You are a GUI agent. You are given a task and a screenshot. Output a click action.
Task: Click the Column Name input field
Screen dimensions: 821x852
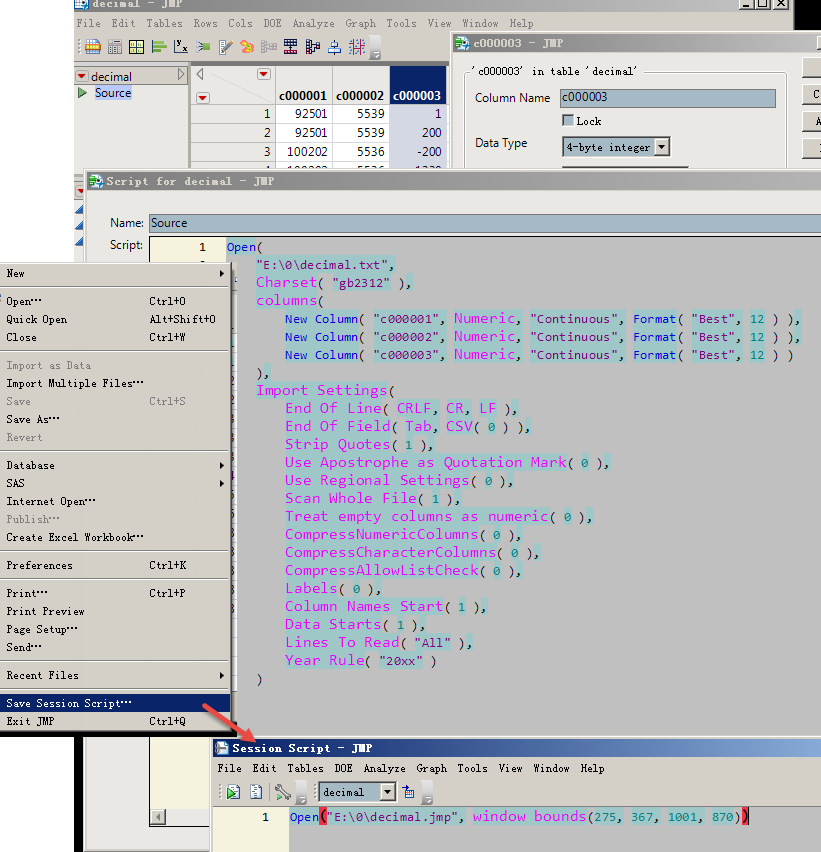[x=667, y=98]
